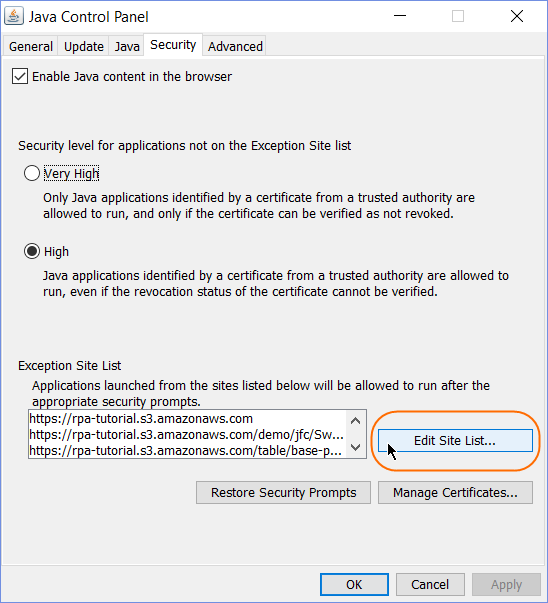This screenshot has height=603, width=548.
Task: Maximize the Java Control Panel window
Action: click(458, 16)
